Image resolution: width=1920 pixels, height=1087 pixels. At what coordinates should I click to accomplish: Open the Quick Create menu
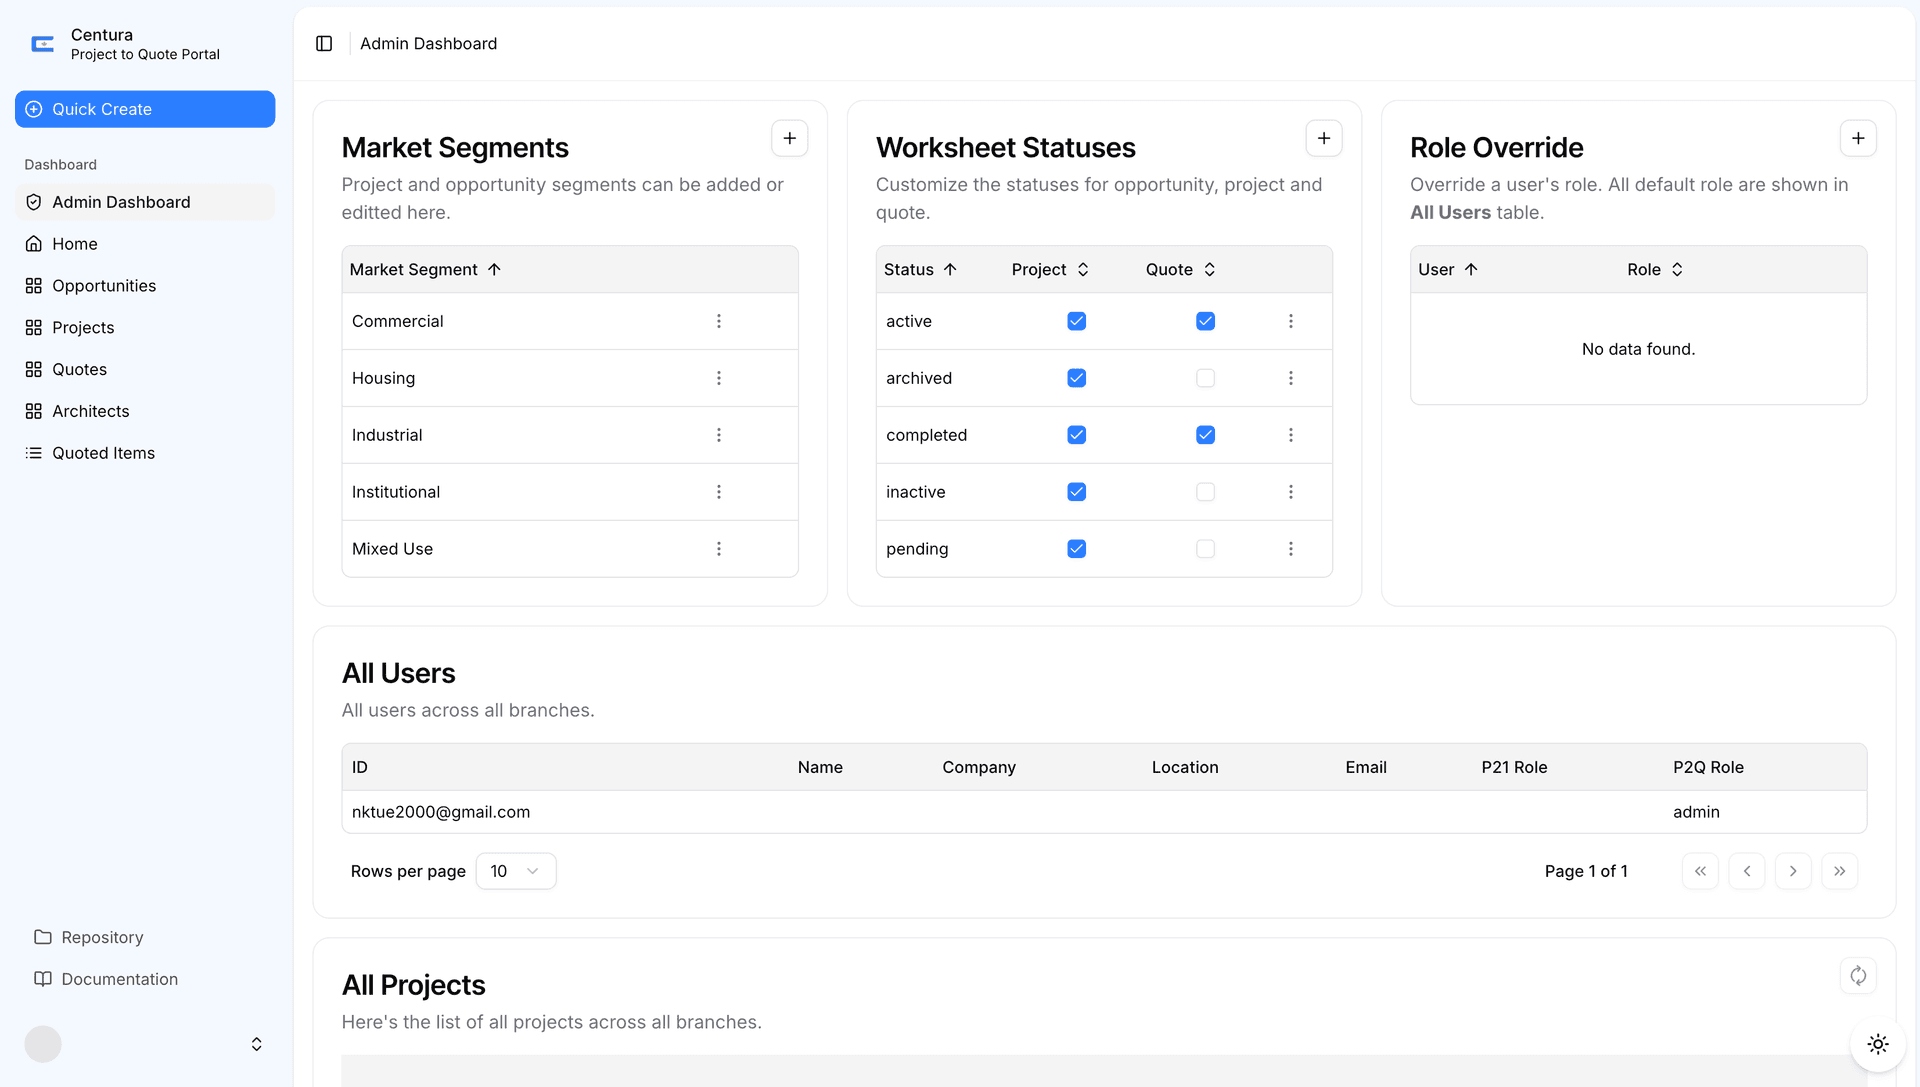(x=144, y=109)
